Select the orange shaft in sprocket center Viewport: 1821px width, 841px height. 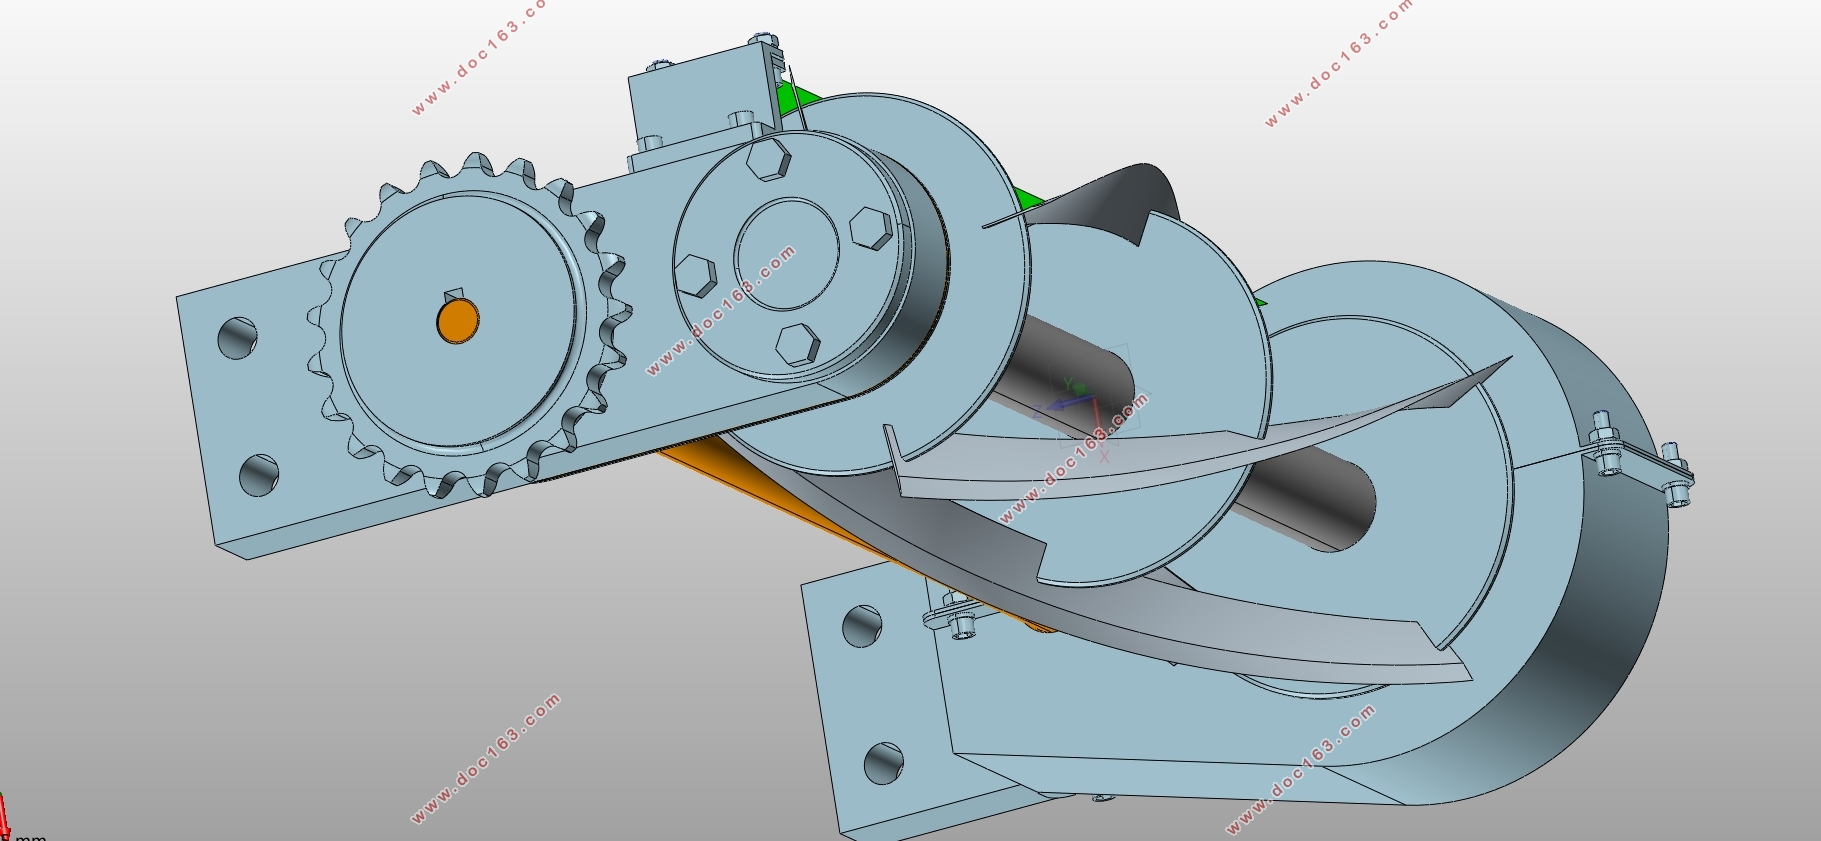point(458,320)
